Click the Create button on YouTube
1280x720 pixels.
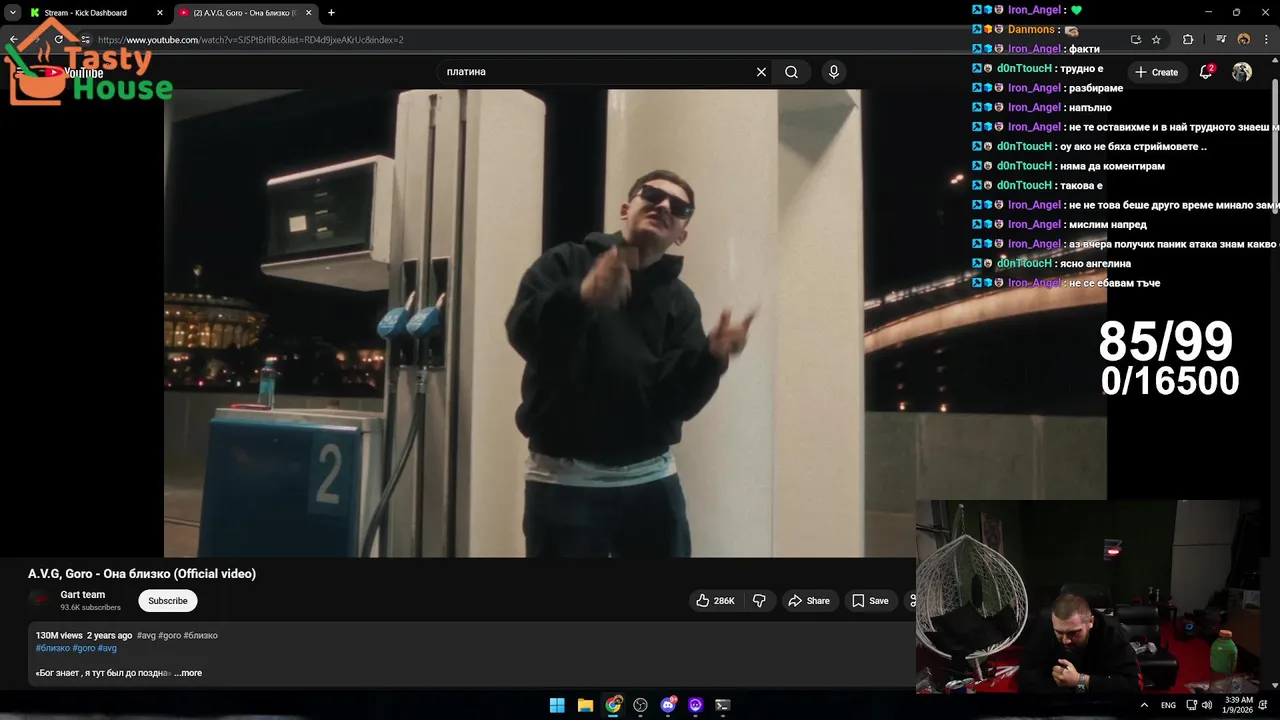coord(1156,72)
